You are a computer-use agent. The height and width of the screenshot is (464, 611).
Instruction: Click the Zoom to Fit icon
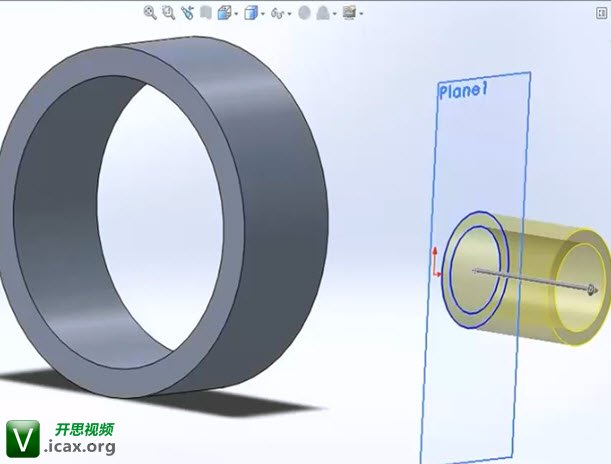pyautogui.click(x=150, y=13)
